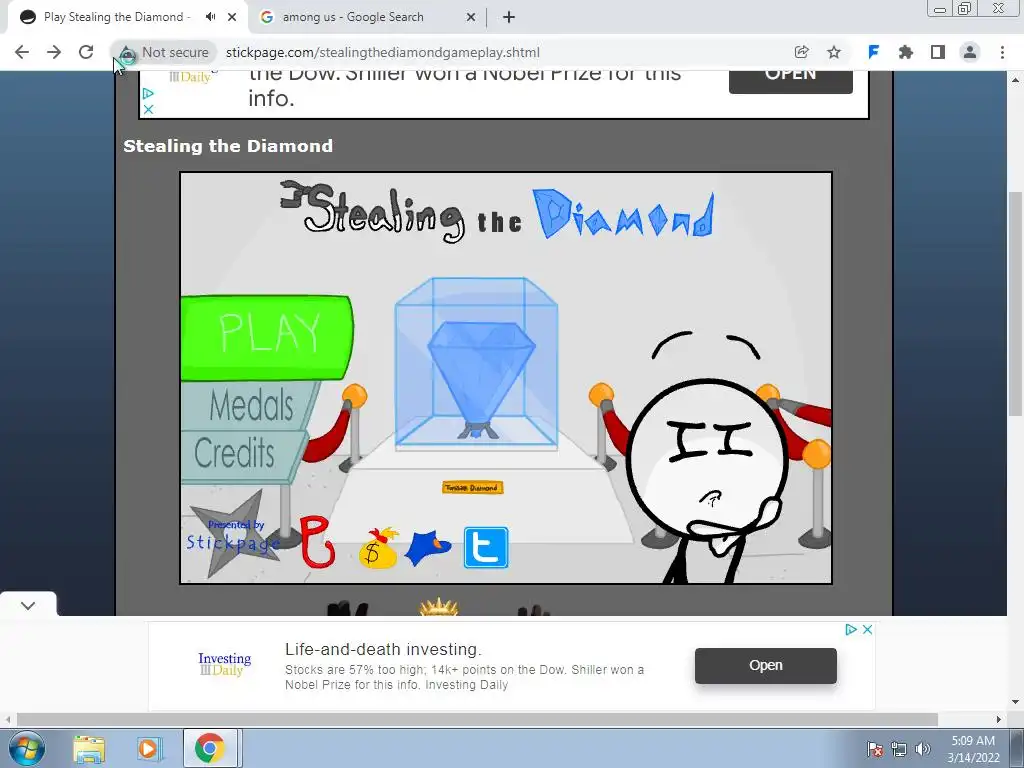The image size is (1024, 768).
Task: Switch to among us Google Search tab
Action: point(353,17)
